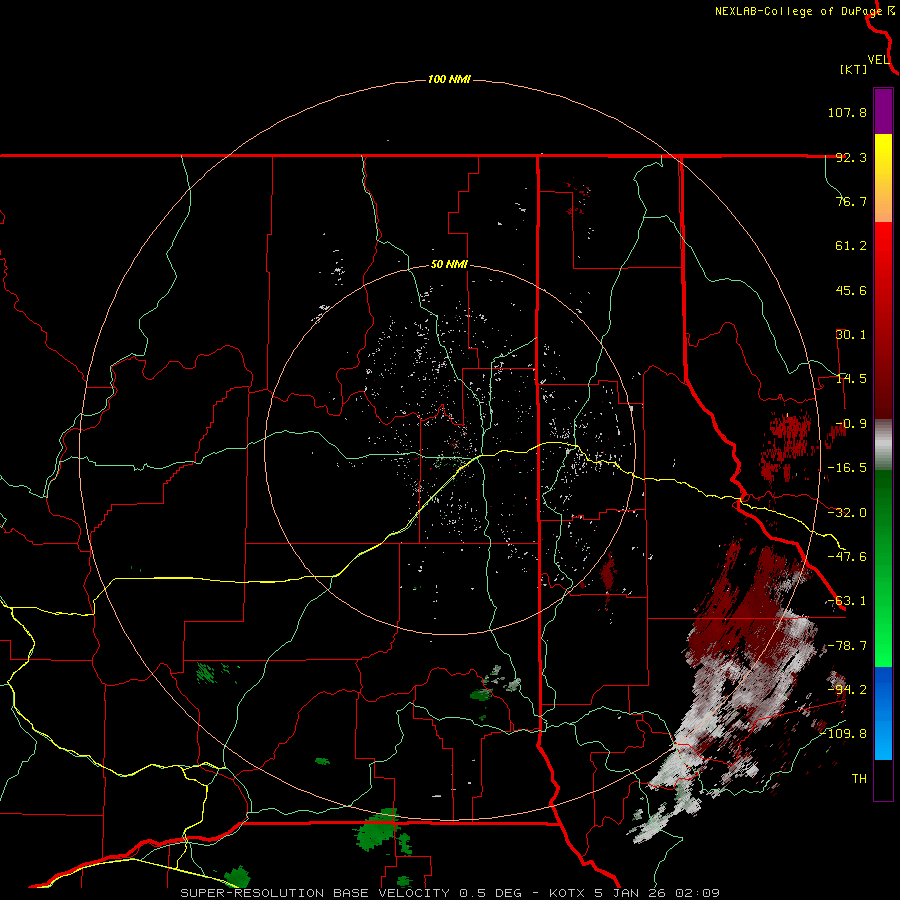Viewport: 900px width, 900px height.
Task: Click the NEXLAB-College of DuPage credit text
Action: coord(798,11)
